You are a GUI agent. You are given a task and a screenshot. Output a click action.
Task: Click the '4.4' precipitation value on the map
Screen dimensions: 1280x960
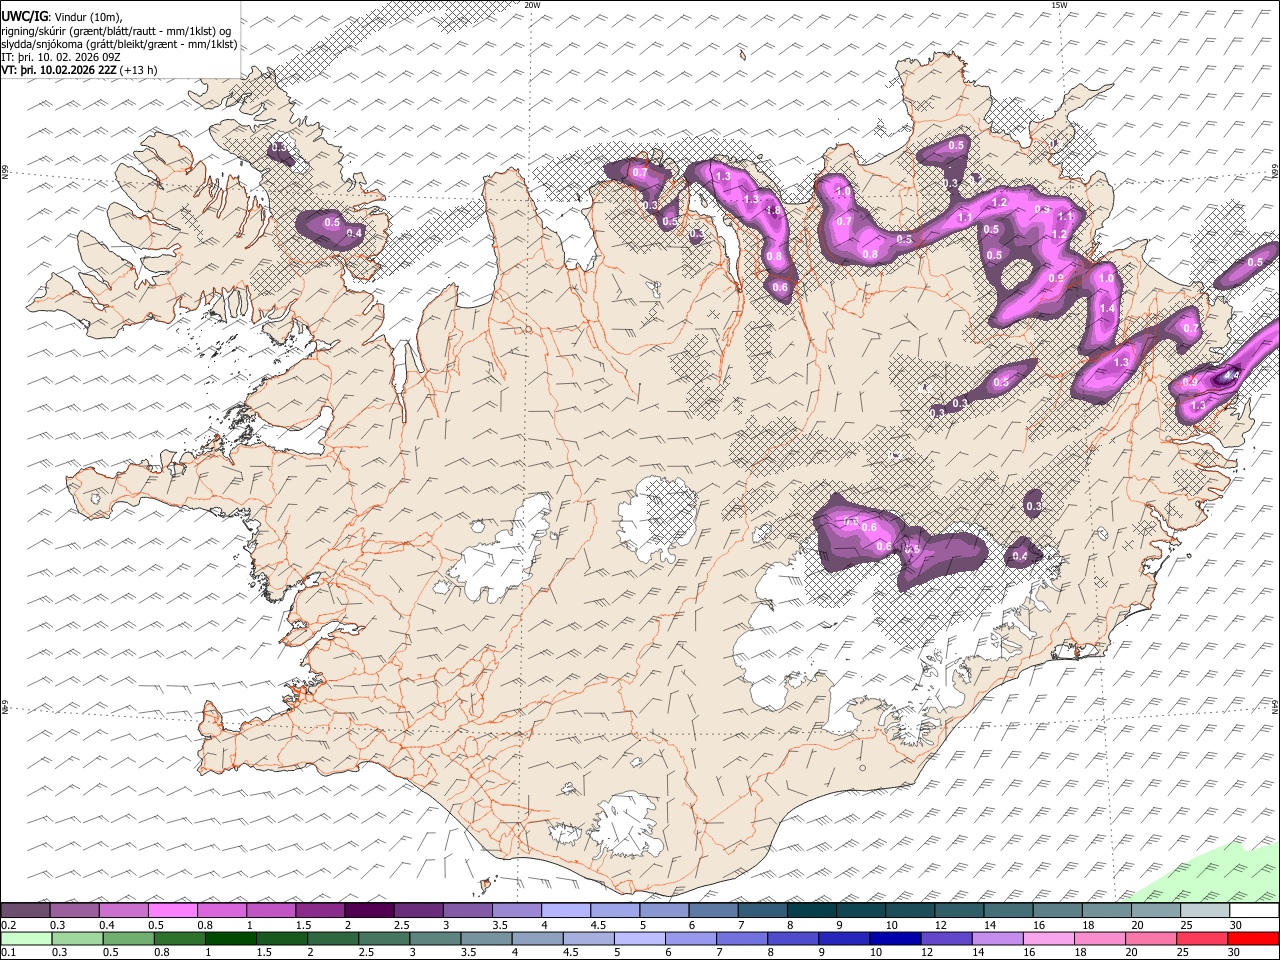click(x=1231, y=375)
